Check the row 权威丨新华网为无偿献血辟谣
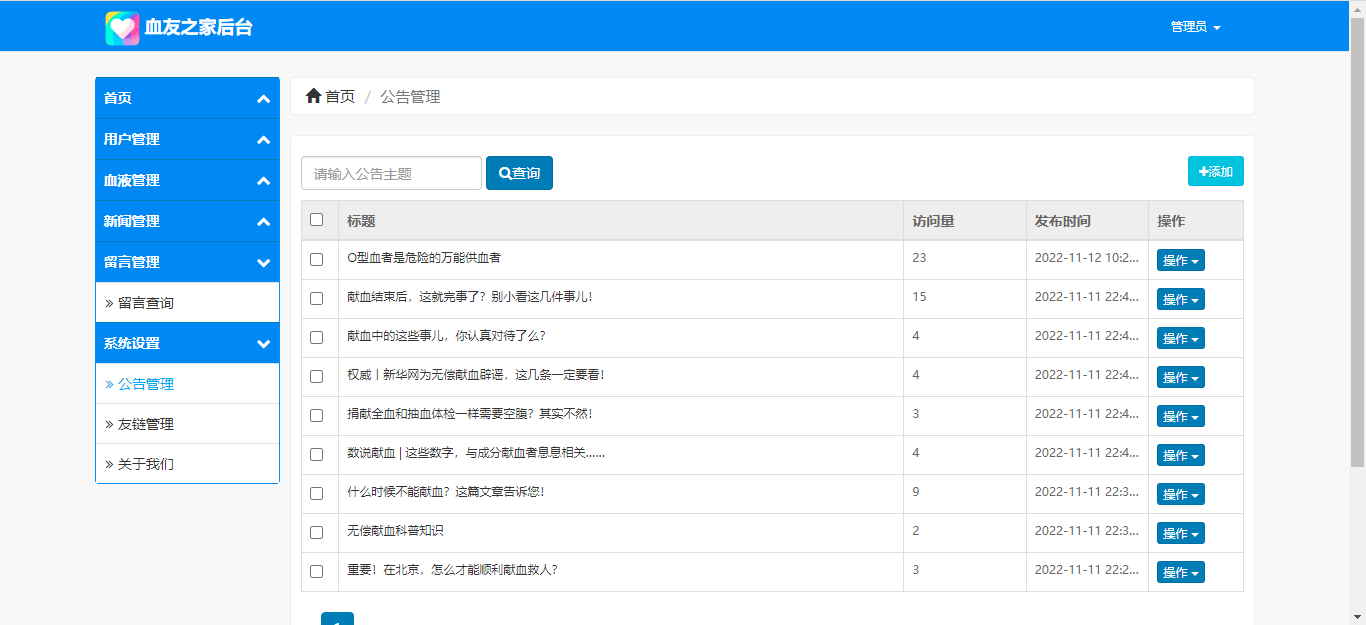Viewport: 1366px width, 625px height. pyautogui.click(x=317, y=376)
